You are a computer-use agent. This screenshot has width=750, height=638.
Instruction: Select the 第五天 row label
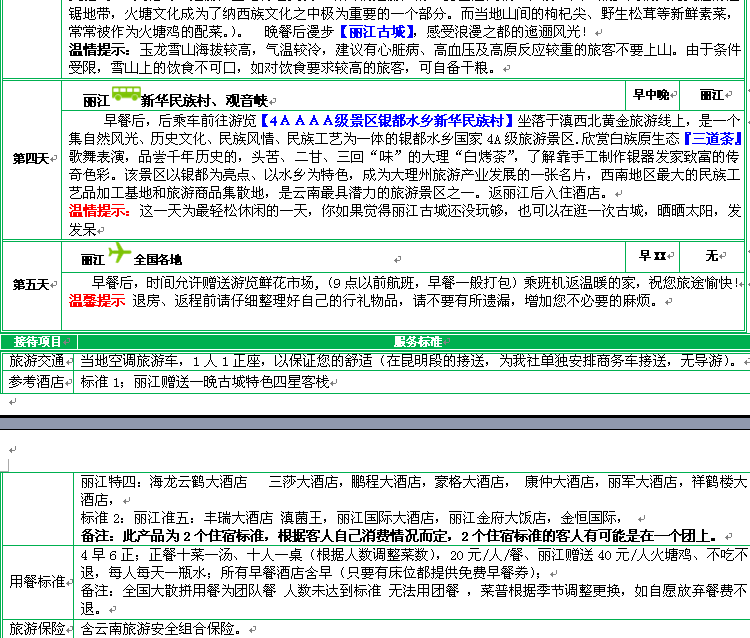coord(33,285)
